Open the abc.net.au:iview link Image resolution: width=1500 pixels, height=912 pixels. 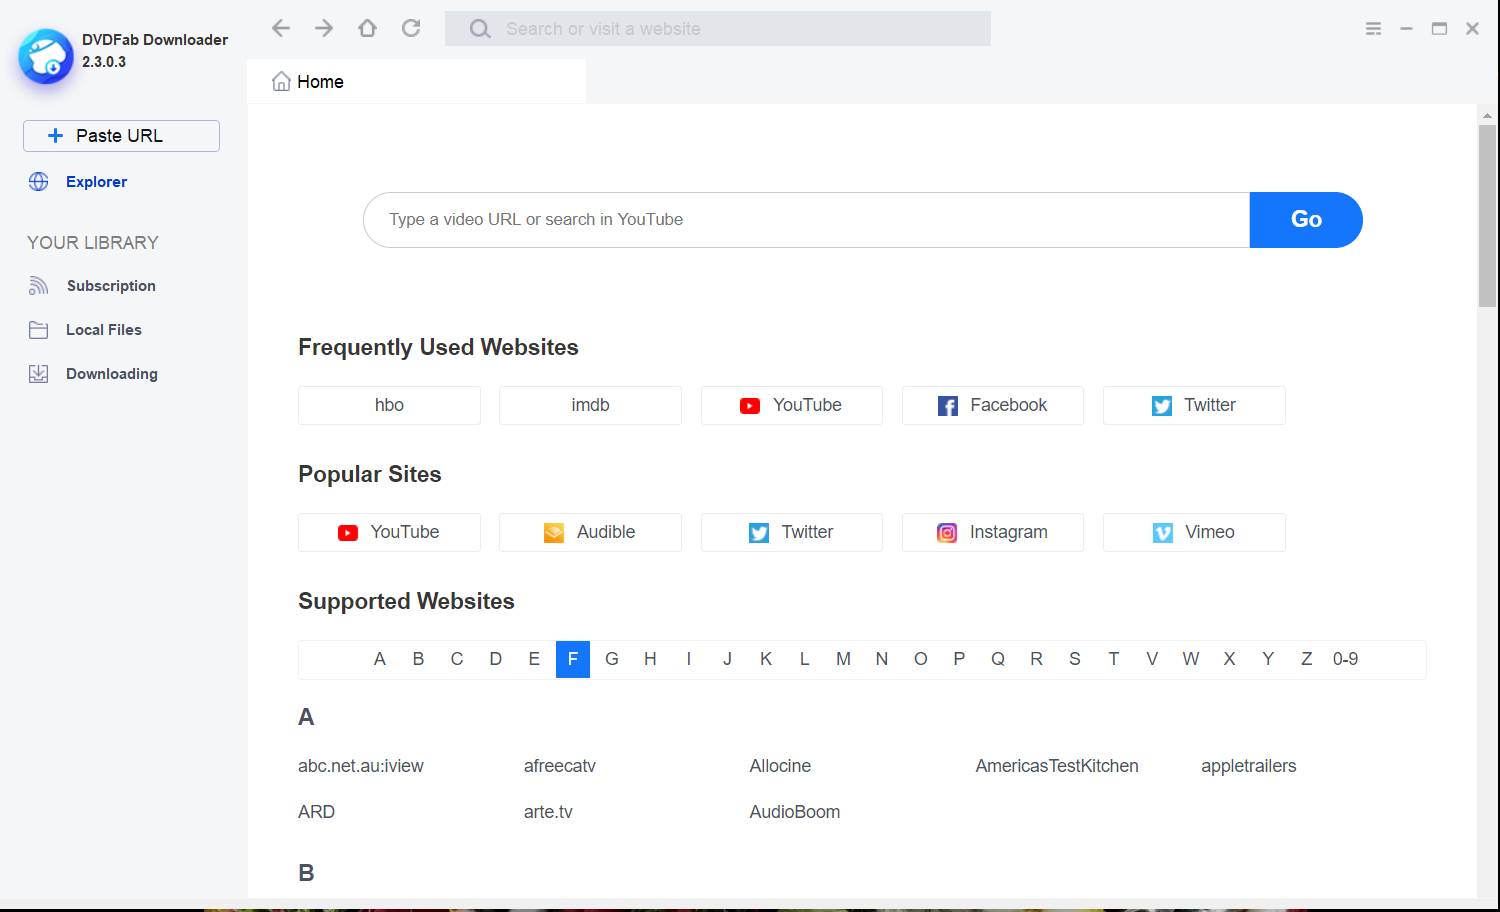tap(361, 766)
